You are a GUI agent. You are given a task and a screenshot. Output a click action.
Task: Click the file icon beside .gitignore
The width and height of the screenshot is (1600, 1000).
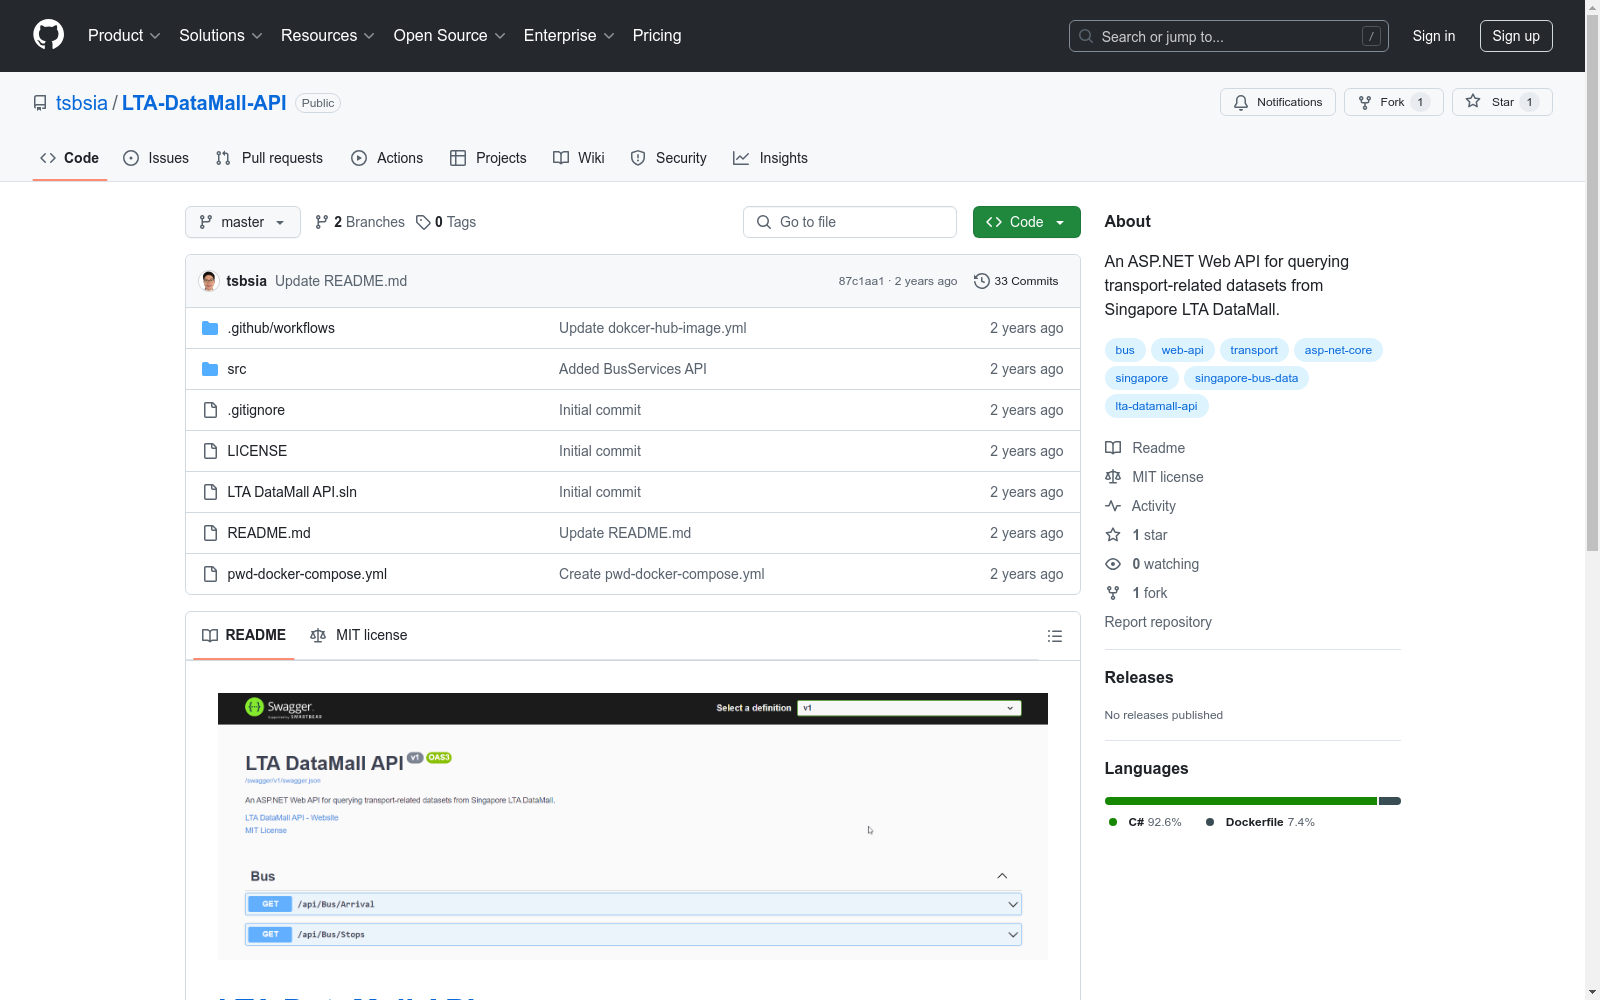point(210,410)
